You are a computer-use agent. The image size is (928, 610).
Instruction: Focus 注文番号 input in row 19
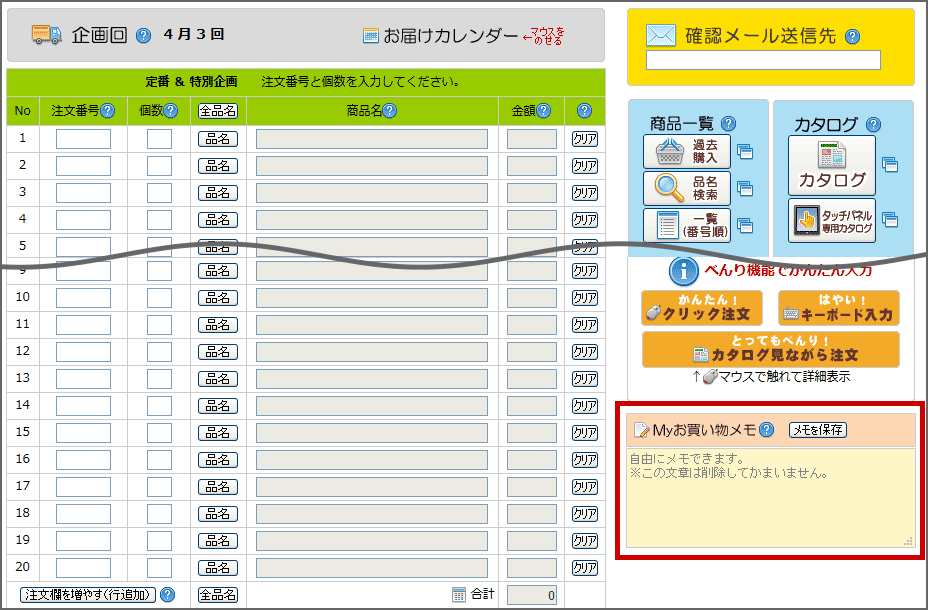click(83, 541)
